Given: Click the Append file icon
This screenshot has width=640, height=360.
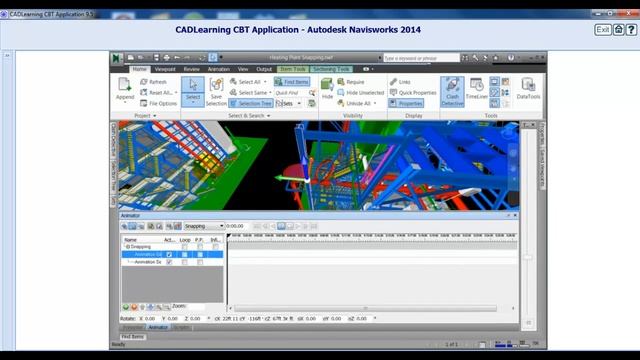Looking at the screenshot, I should coord(124,84).
